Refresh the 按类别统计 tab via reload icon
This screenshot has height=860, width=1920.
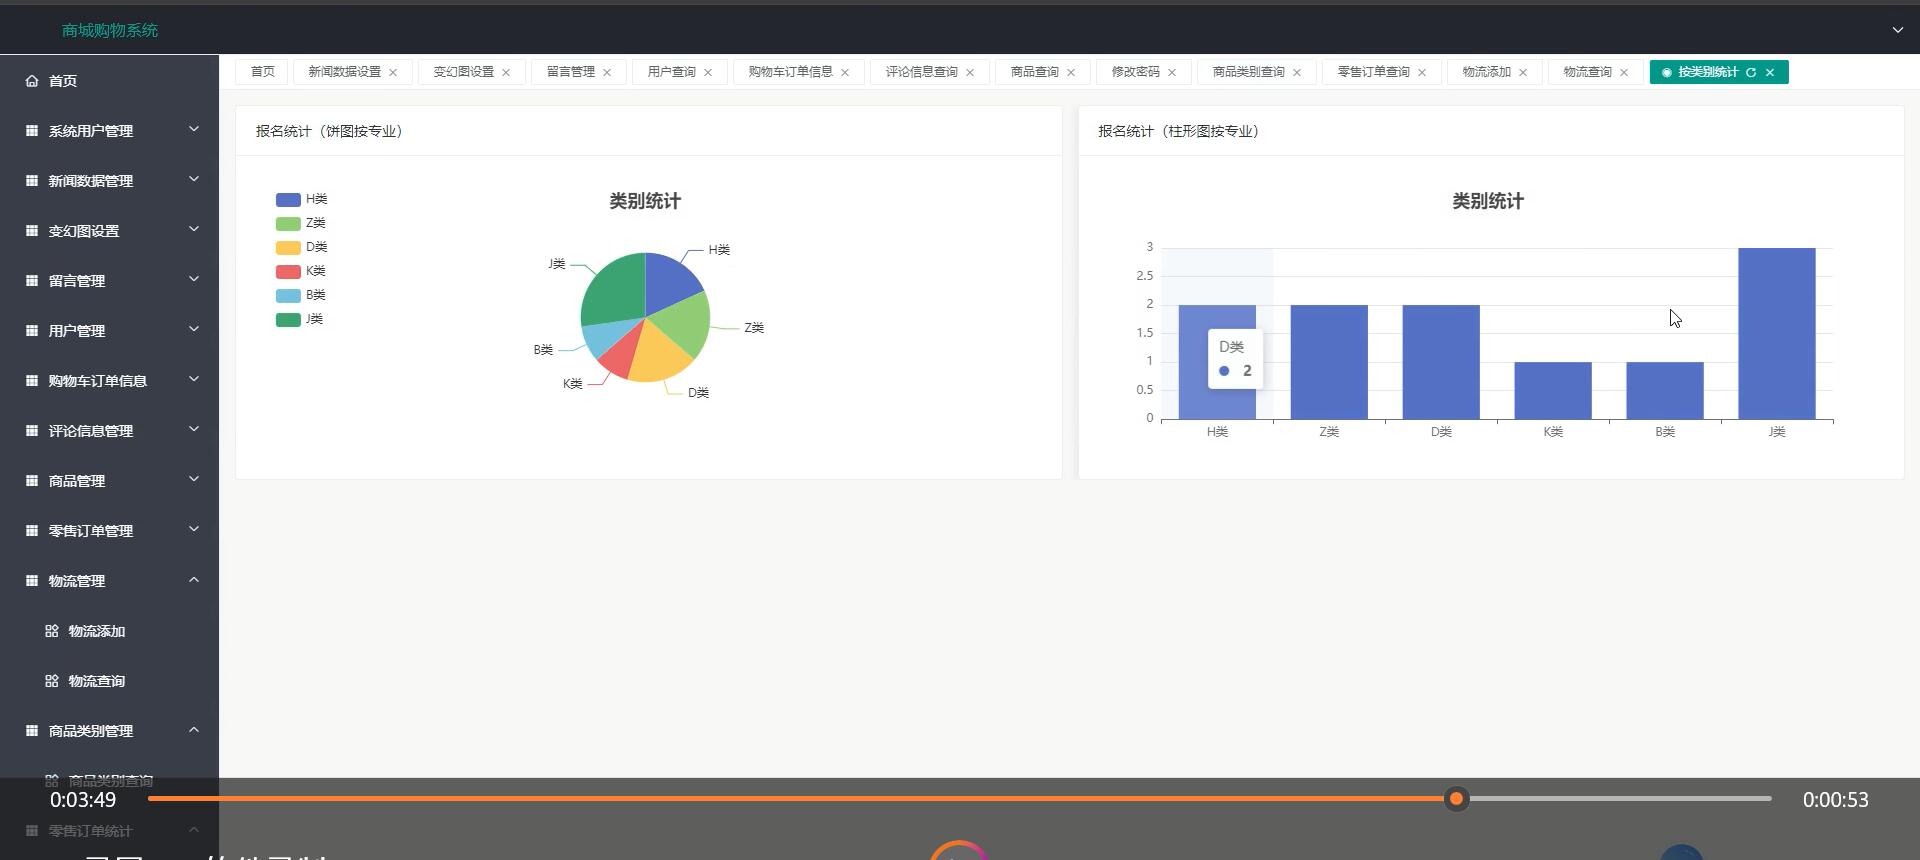coord(1751,72)
